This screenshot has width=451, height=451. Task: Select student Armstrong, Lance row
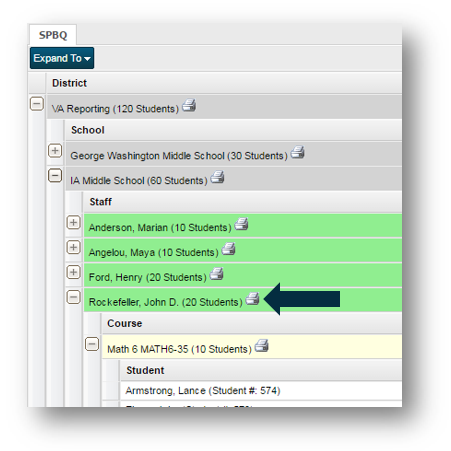tap(261, 390)
